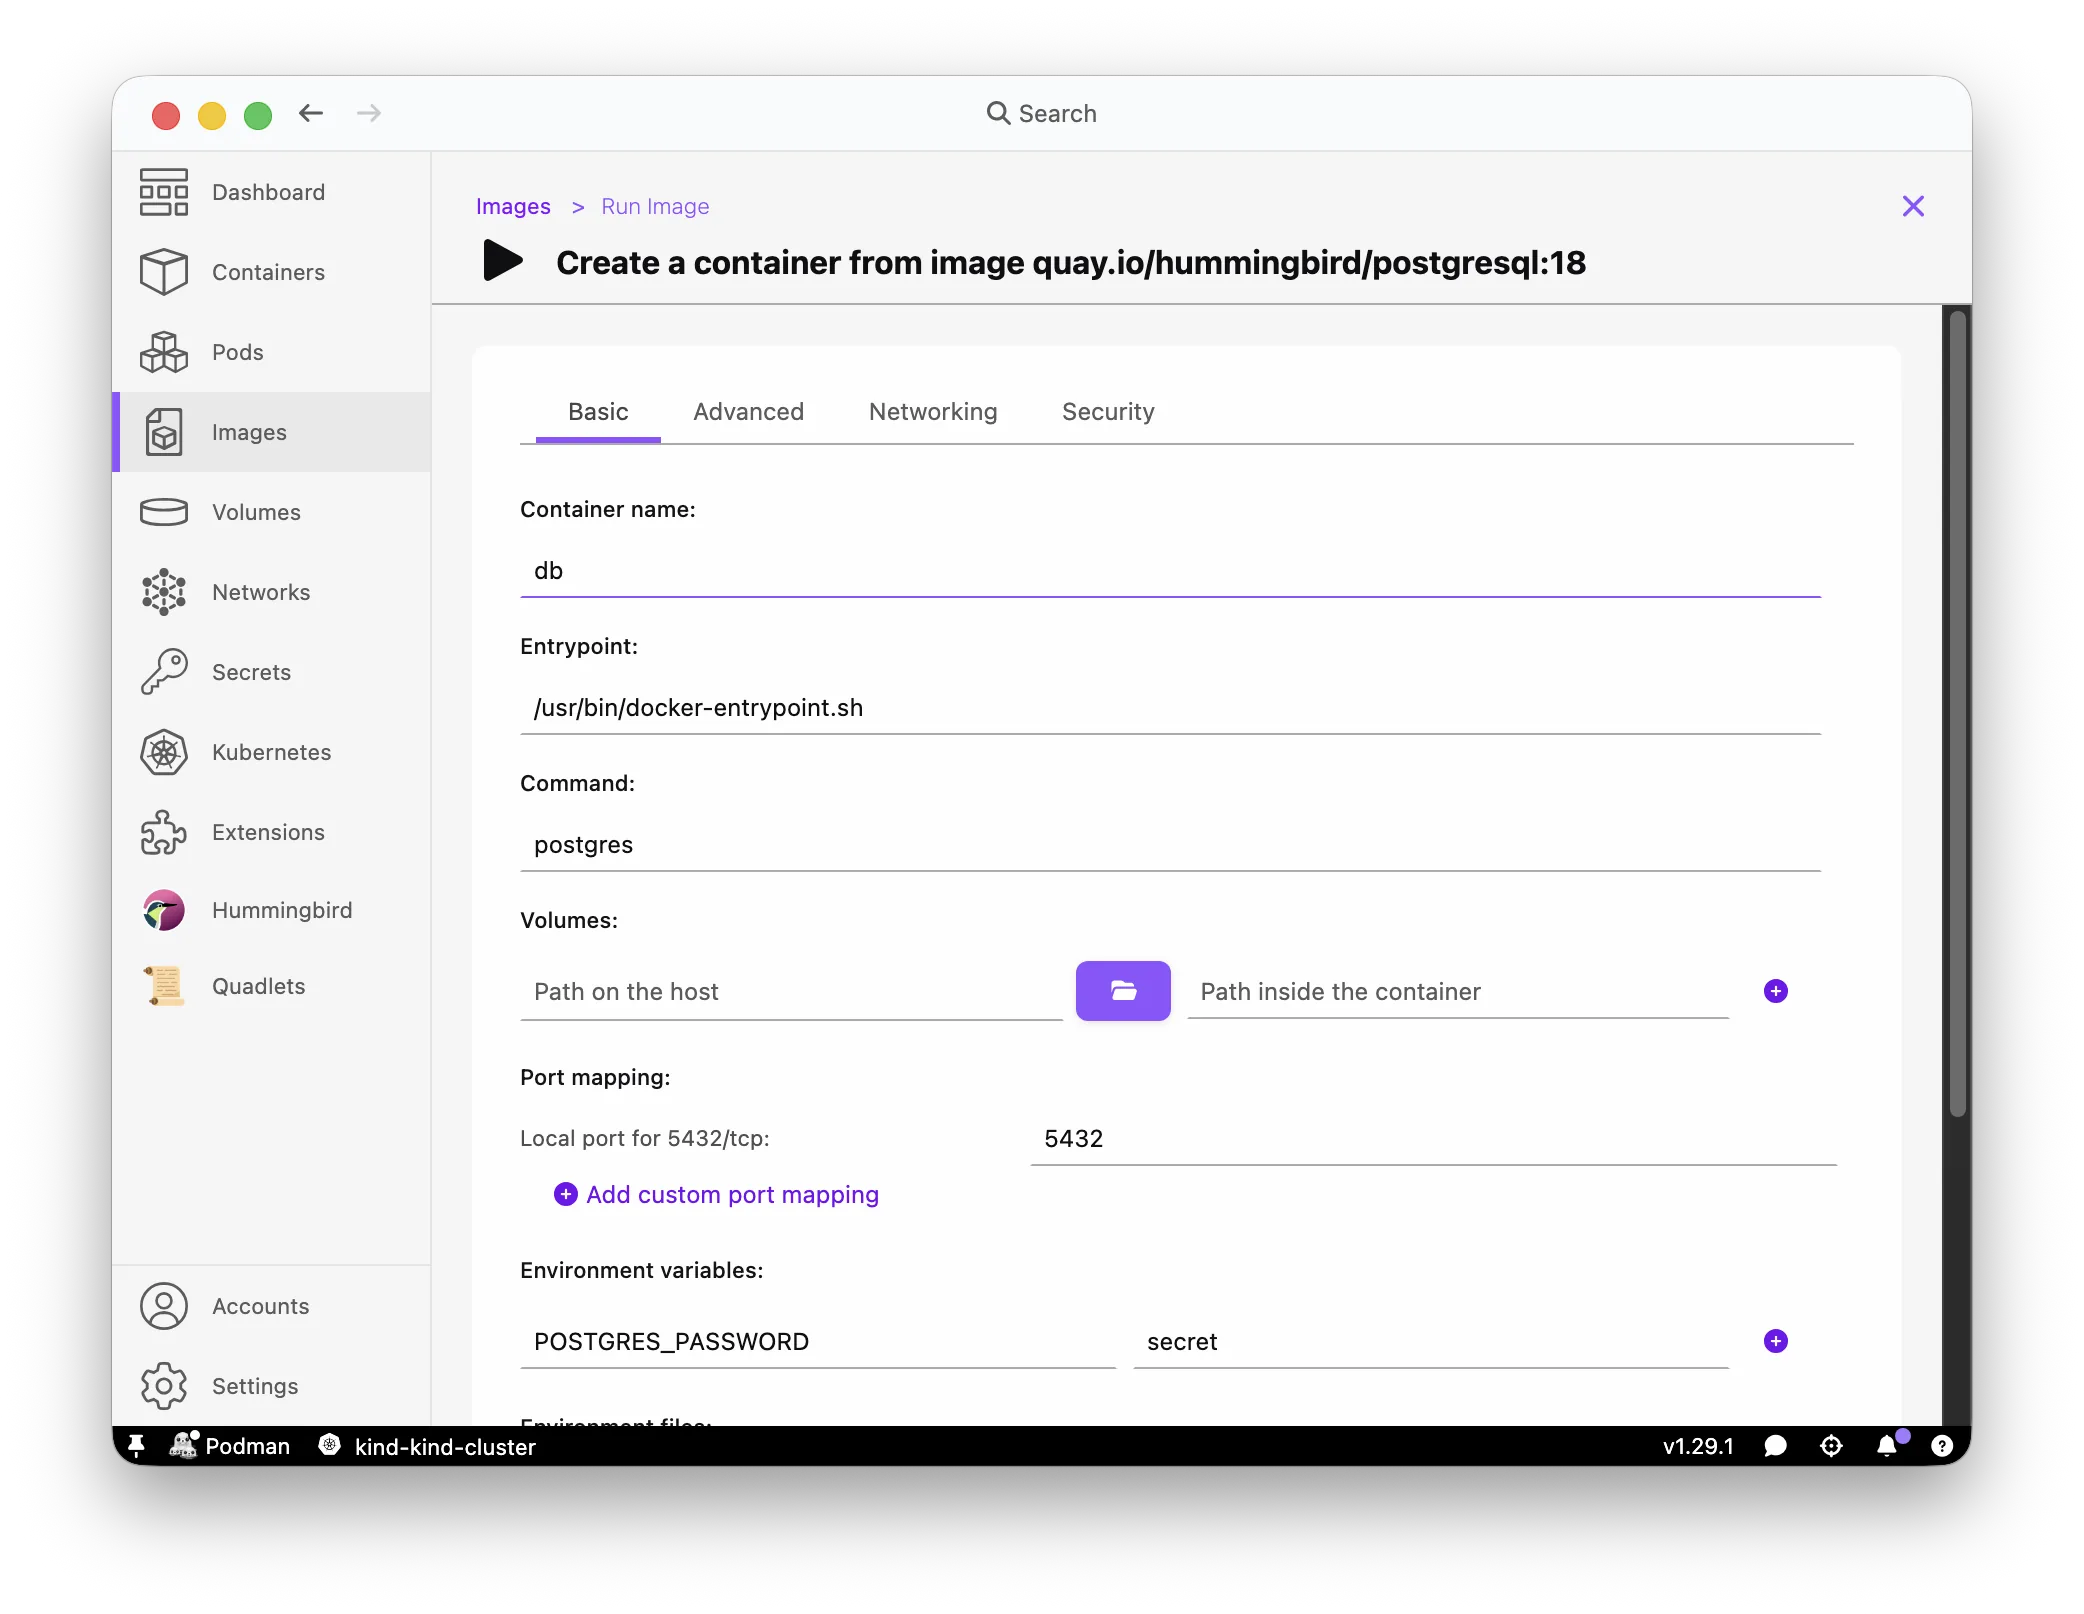
Task: Open Volumes disk icon in sidebar
Action: tap(164, 512)
